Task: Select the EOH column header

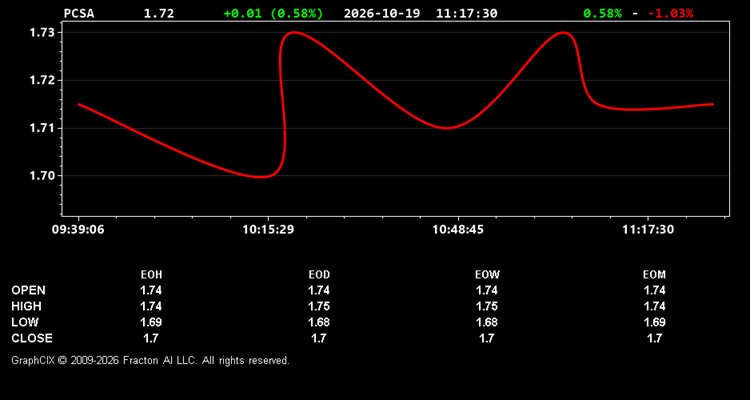Action: (x=151, y=275)
